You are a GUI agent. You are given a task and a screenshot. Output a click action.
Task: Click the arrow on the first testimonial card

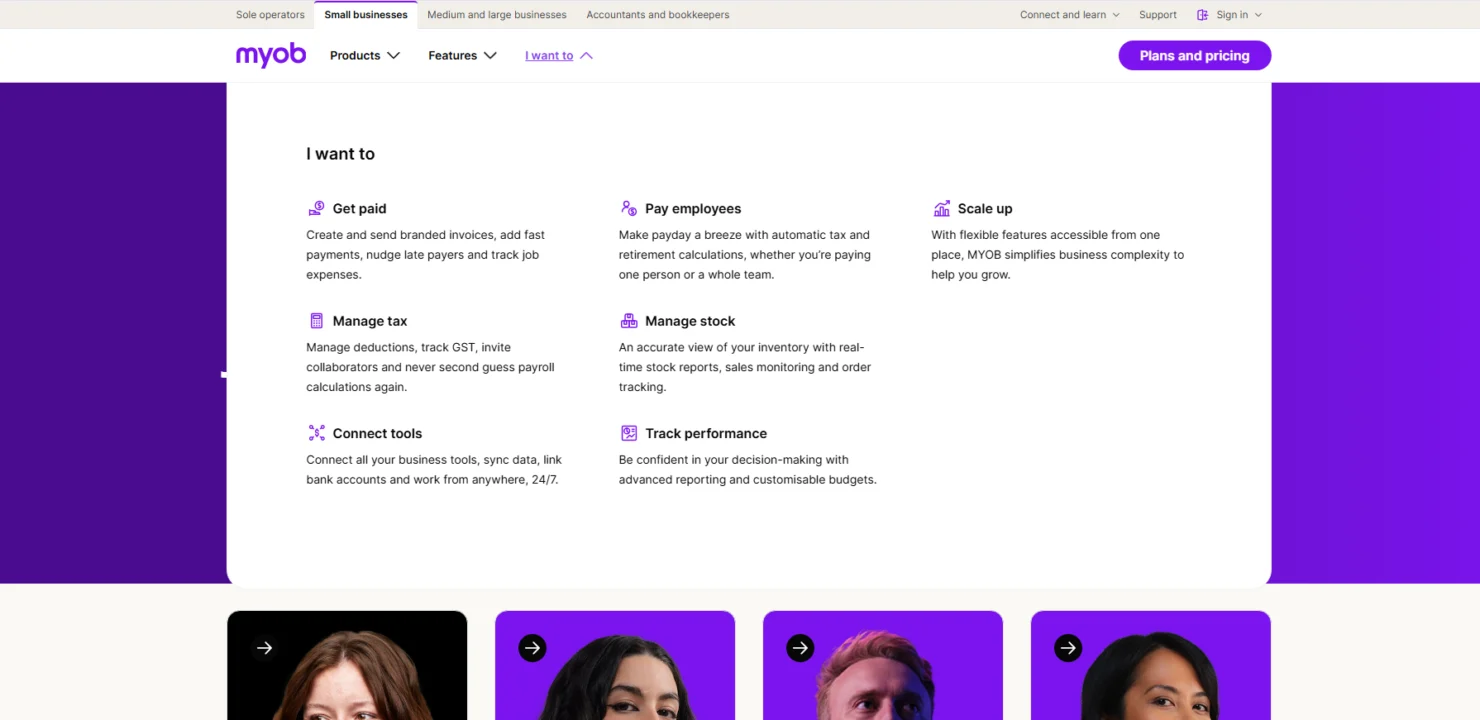(263, 647)
